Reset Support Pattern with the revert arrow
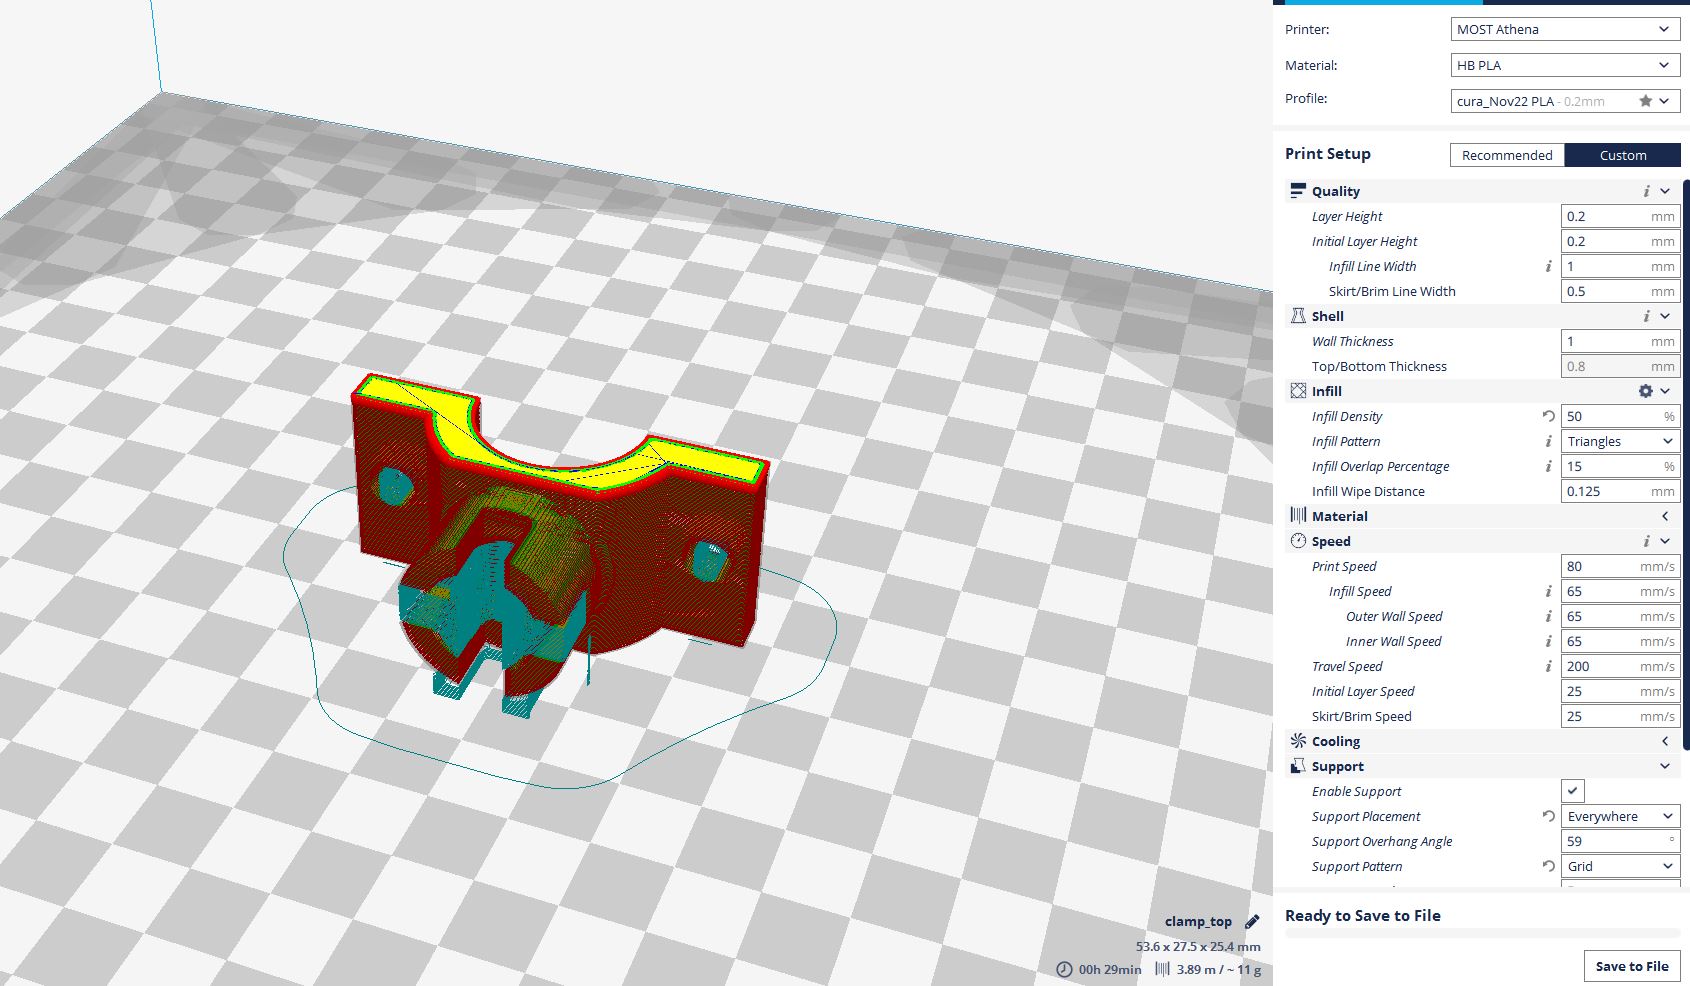 click(x=1548, y=866)
